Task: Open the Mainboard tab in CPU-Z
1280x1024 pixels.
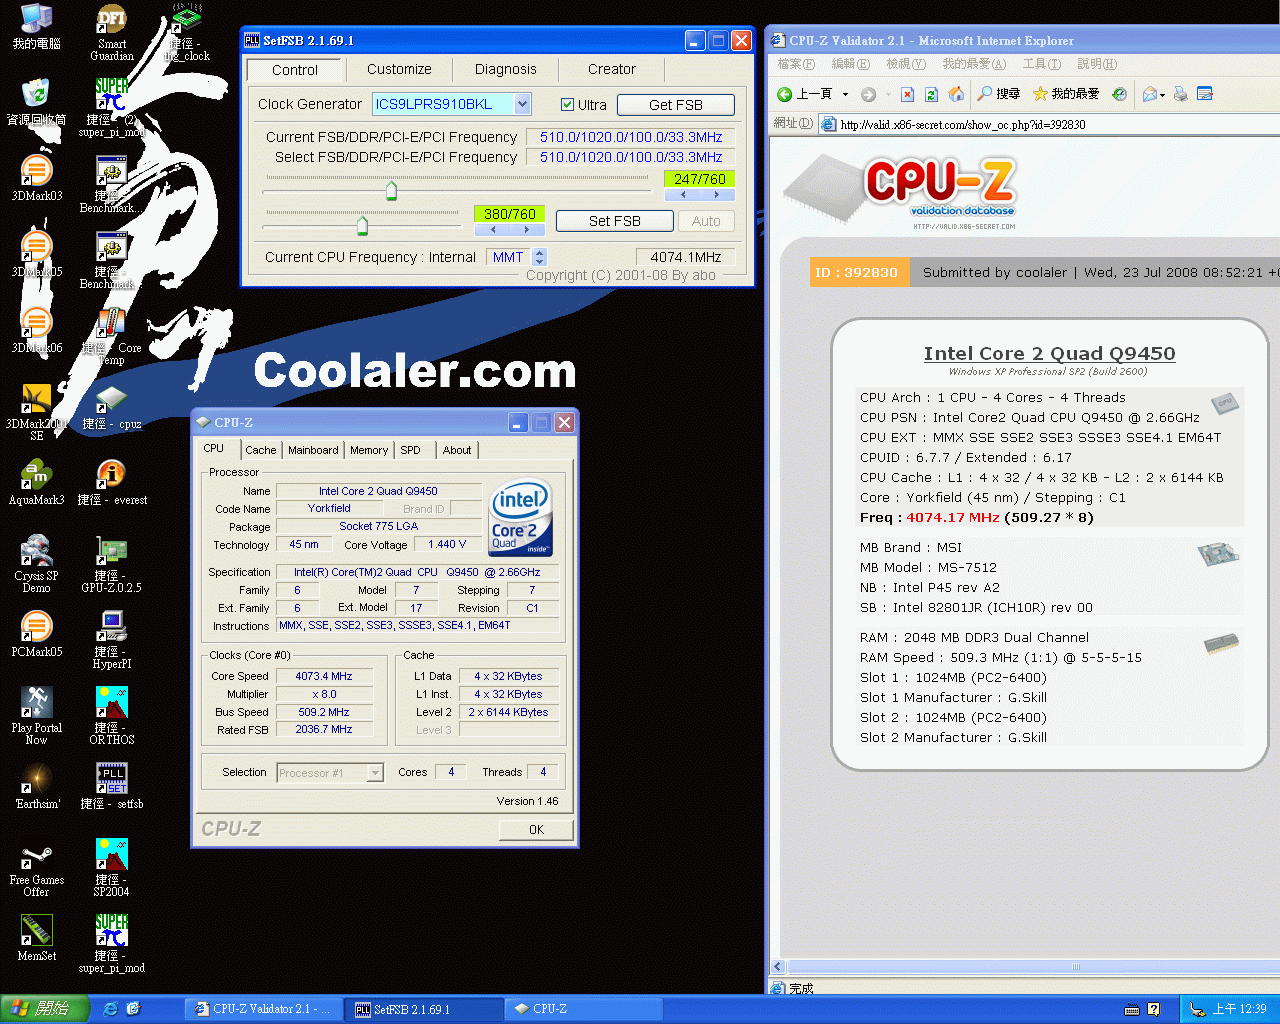Action: (x=313, y=450)
